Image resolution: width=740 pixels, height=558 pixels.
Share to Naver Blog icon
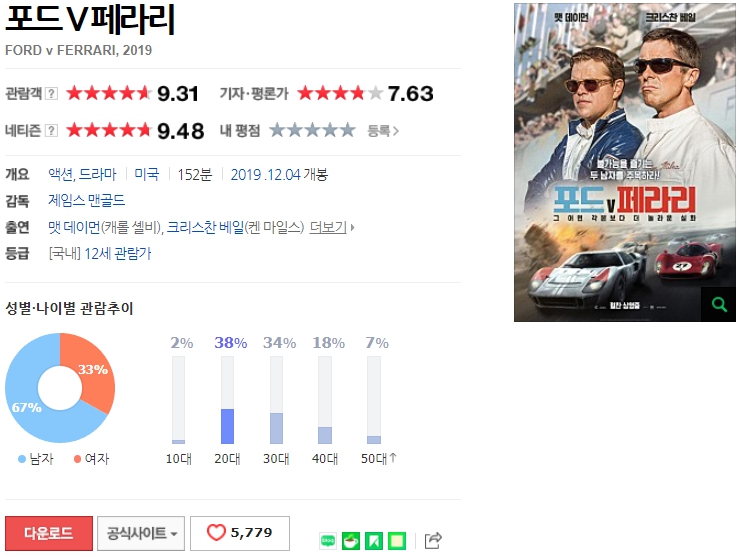click(x=328, y=541)
